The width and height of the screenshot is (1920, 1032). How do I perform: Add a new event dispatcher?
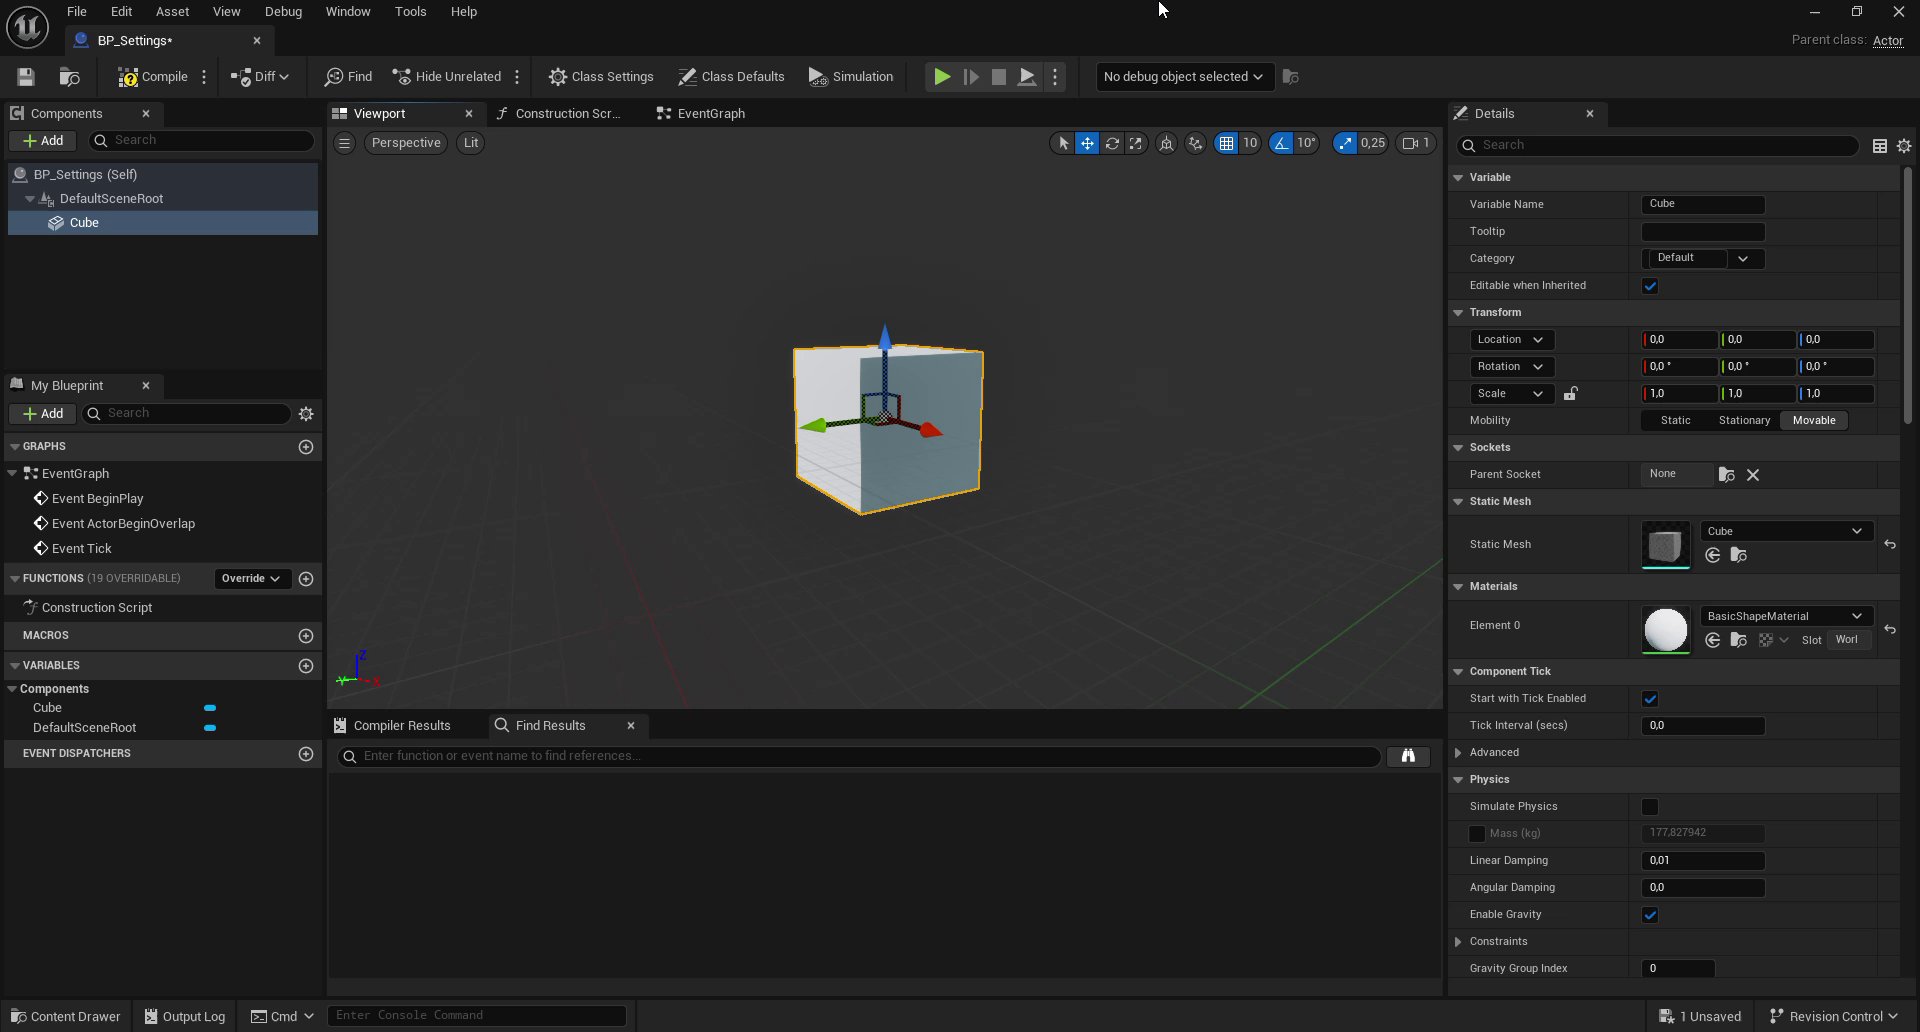point(306,754)
